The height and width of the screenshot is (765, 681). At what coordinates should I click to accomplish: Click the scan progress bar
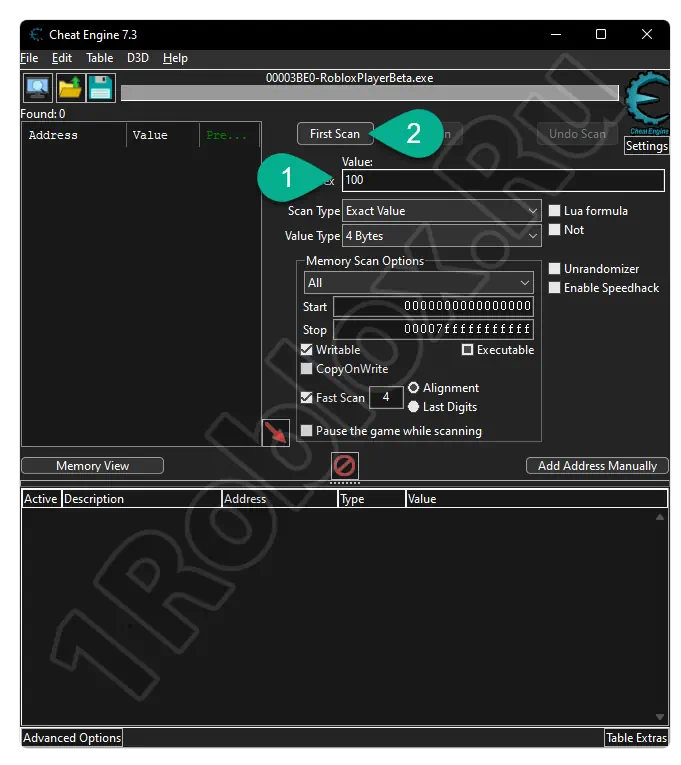369,93
